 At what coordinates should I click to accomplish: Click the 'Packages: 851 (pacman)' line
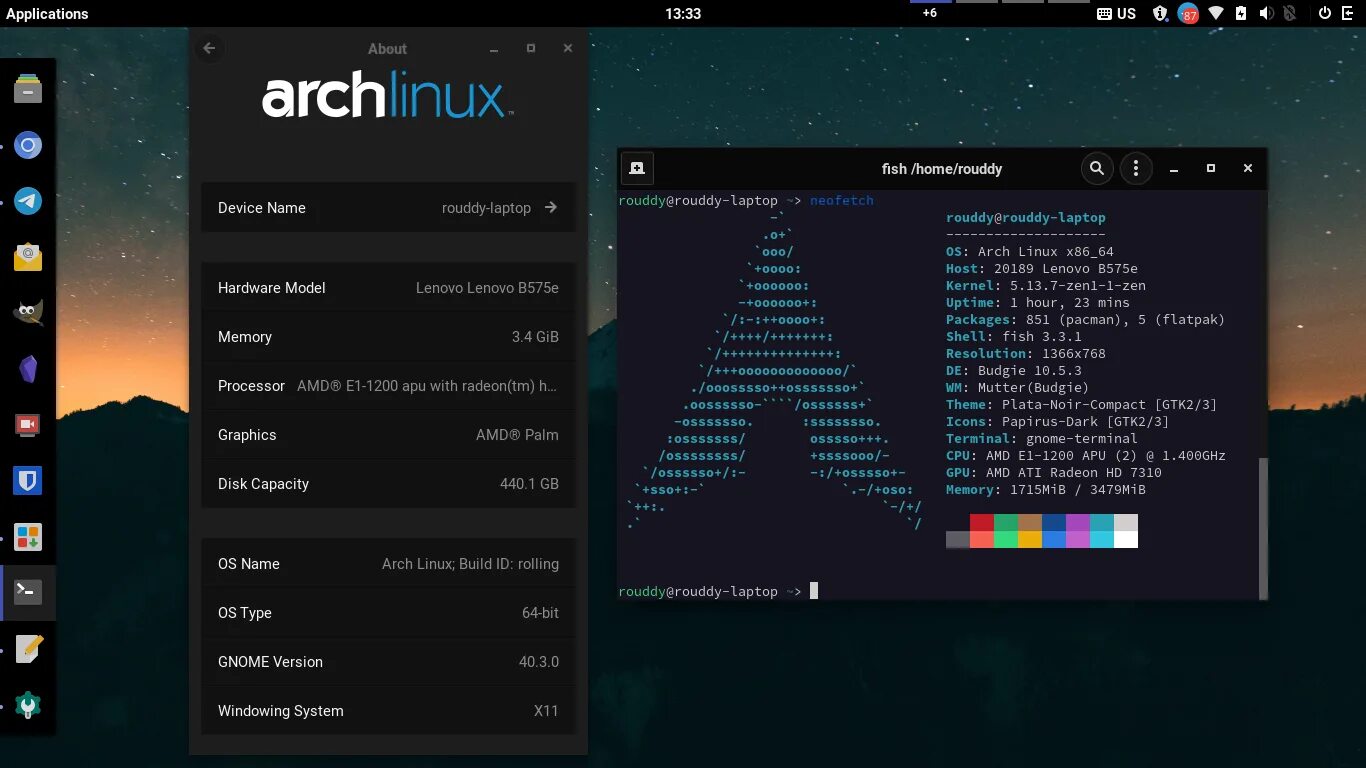click(x=1085, y=319)
